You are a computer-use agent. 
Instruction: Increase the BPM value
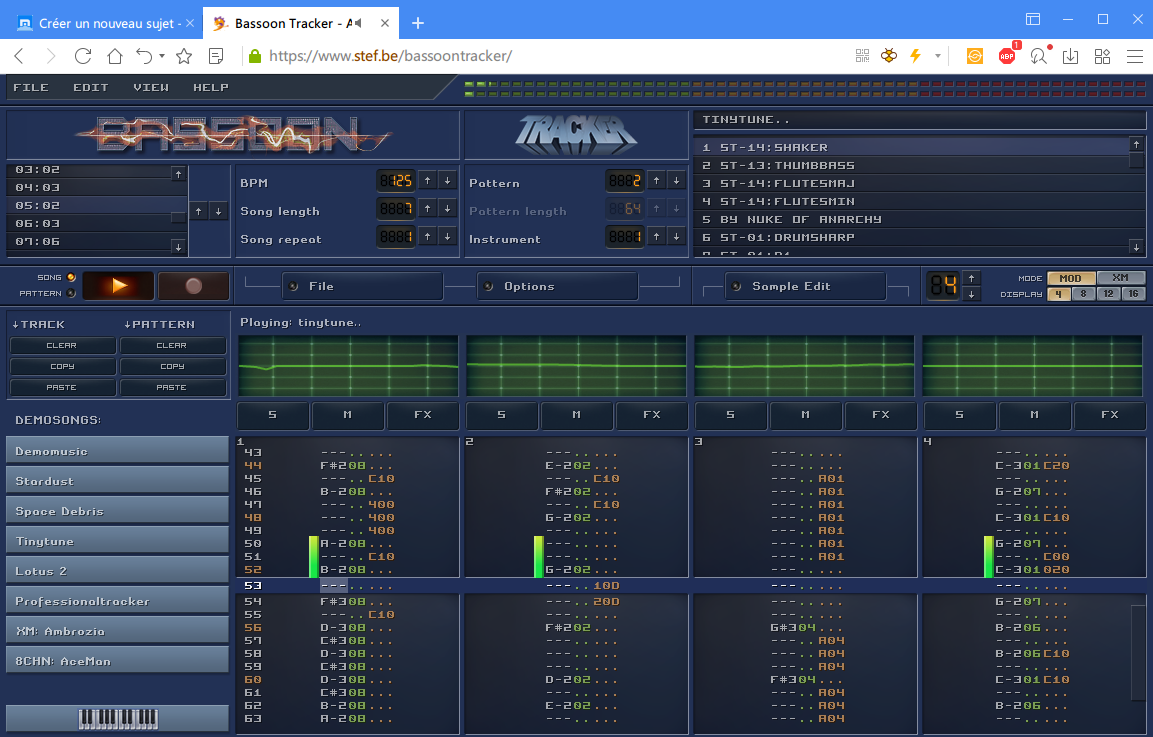[x=427, y=180]
